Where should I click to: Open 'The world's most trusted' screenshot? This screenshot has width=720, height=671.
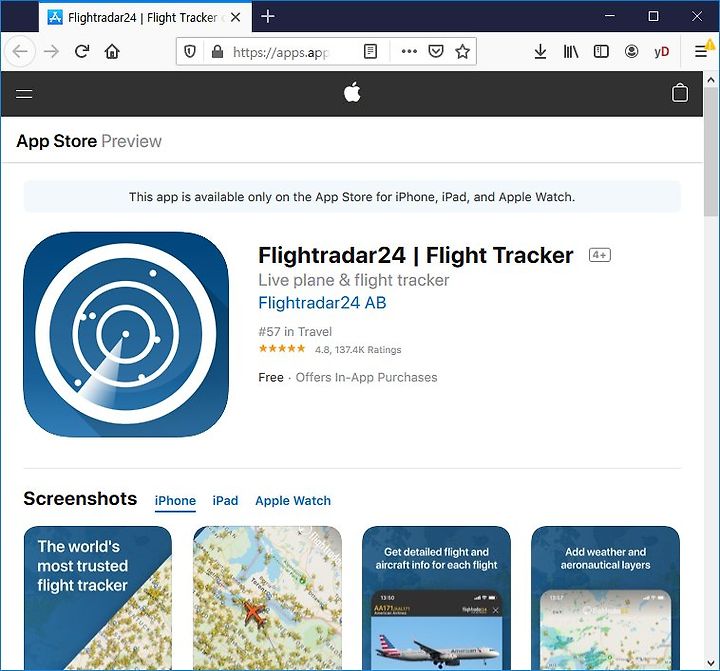[x=98, y=598]
